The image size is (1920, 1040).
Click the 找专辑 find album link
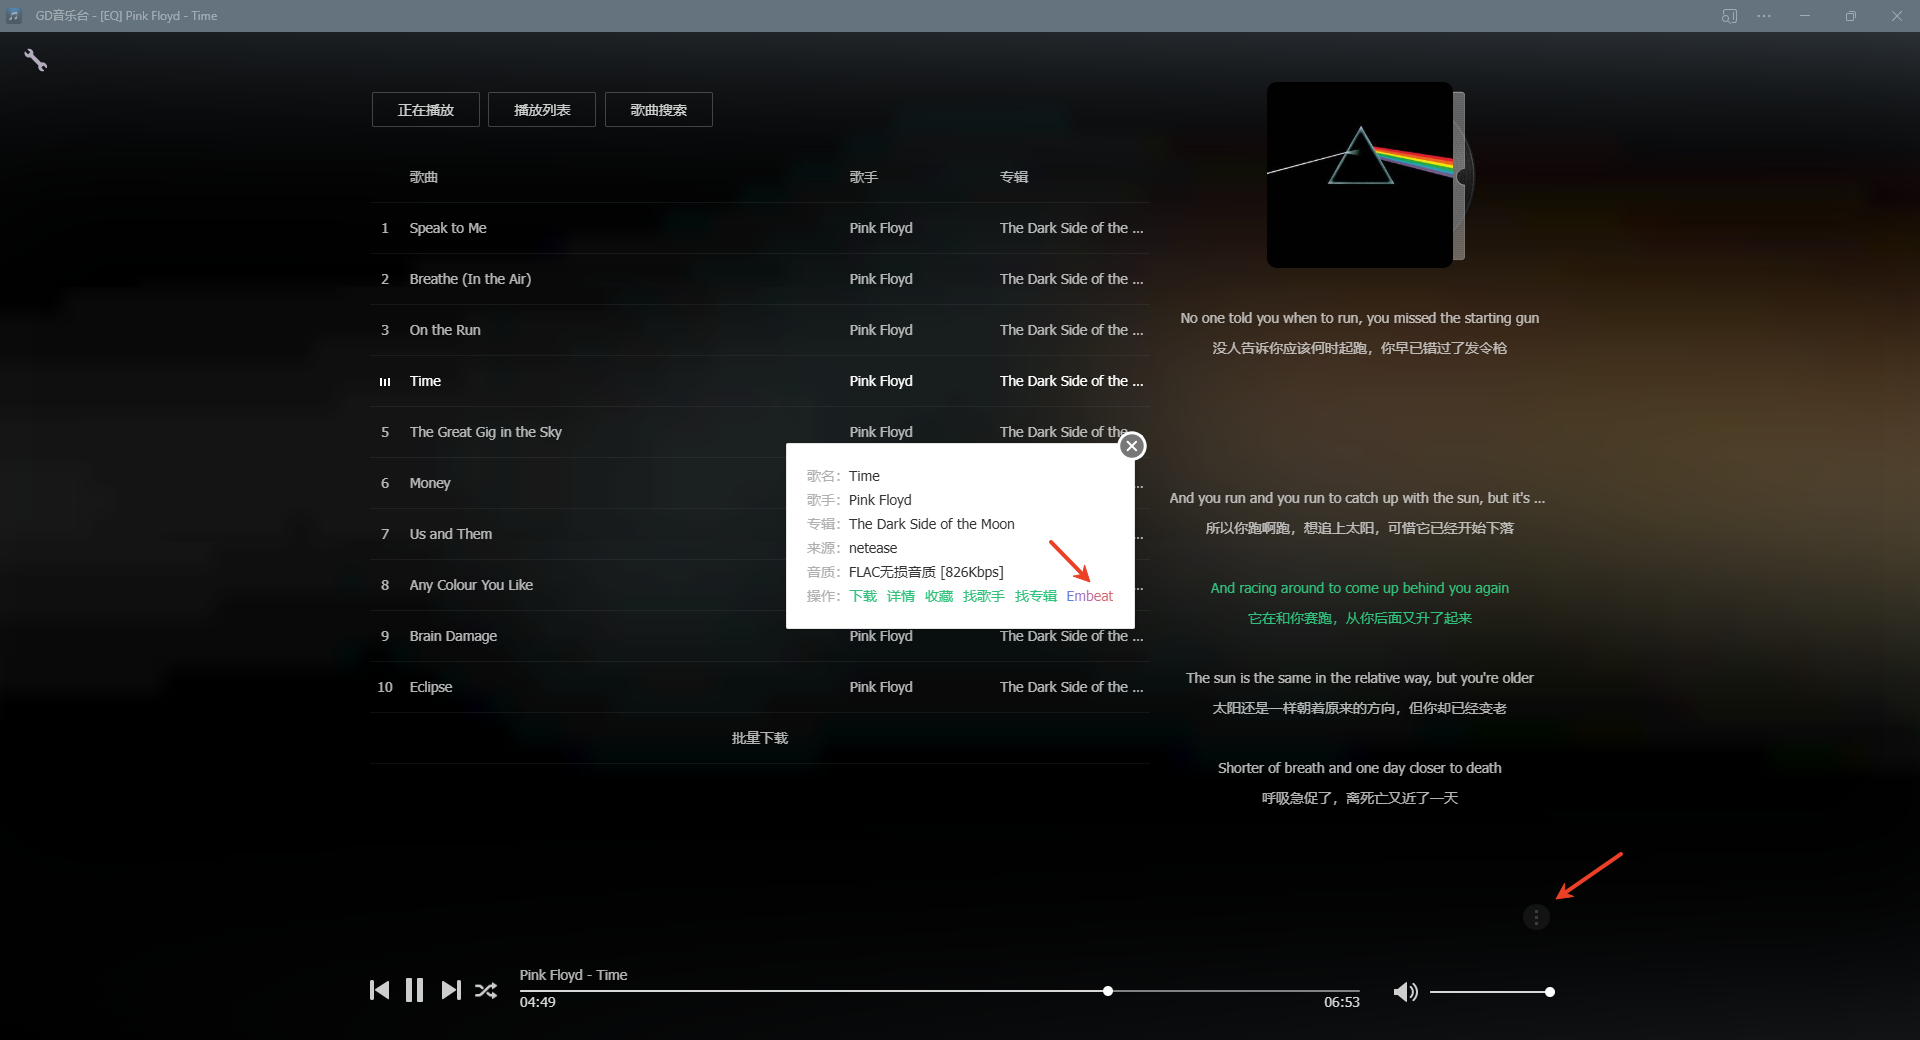point(1036,596)
